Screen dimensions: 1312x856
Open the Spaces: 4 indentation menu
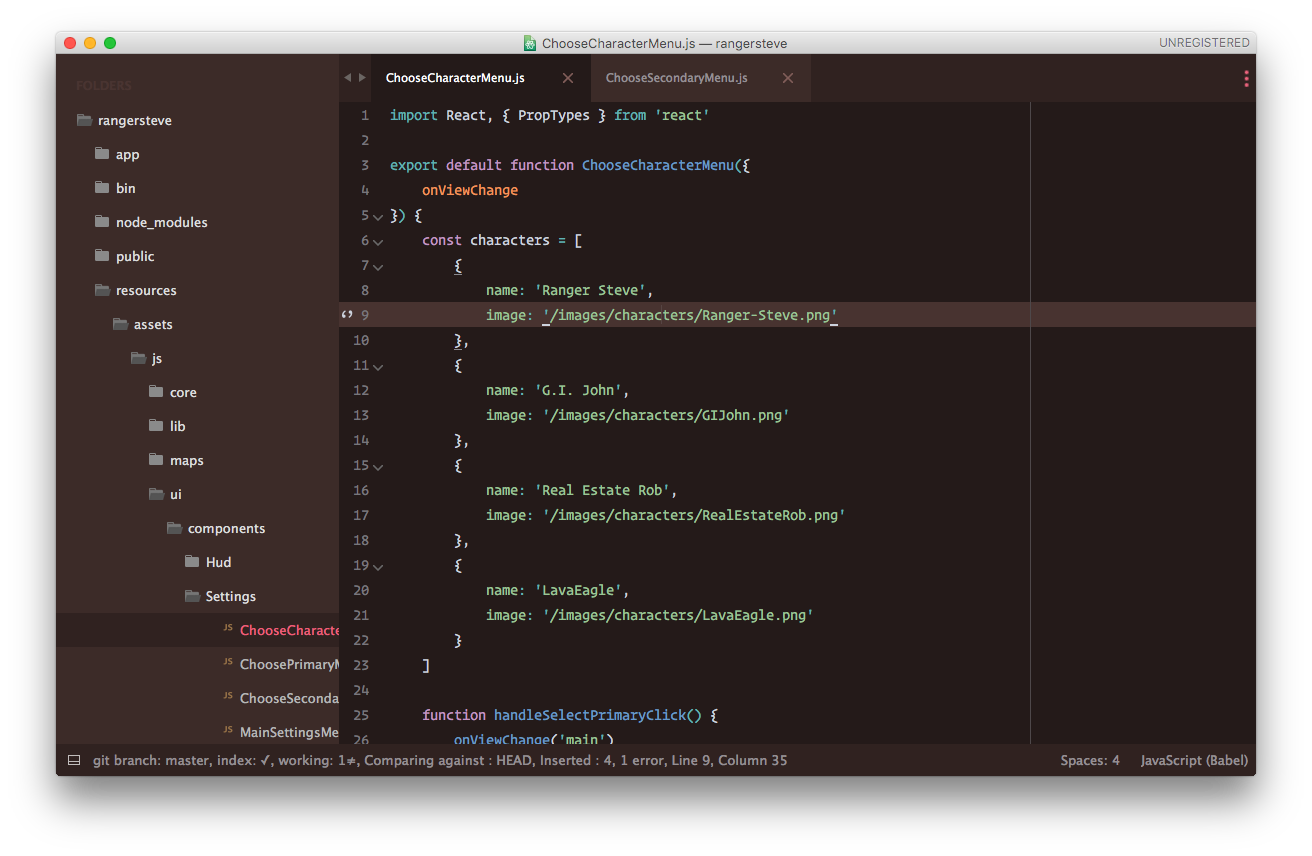(1090, 760)
